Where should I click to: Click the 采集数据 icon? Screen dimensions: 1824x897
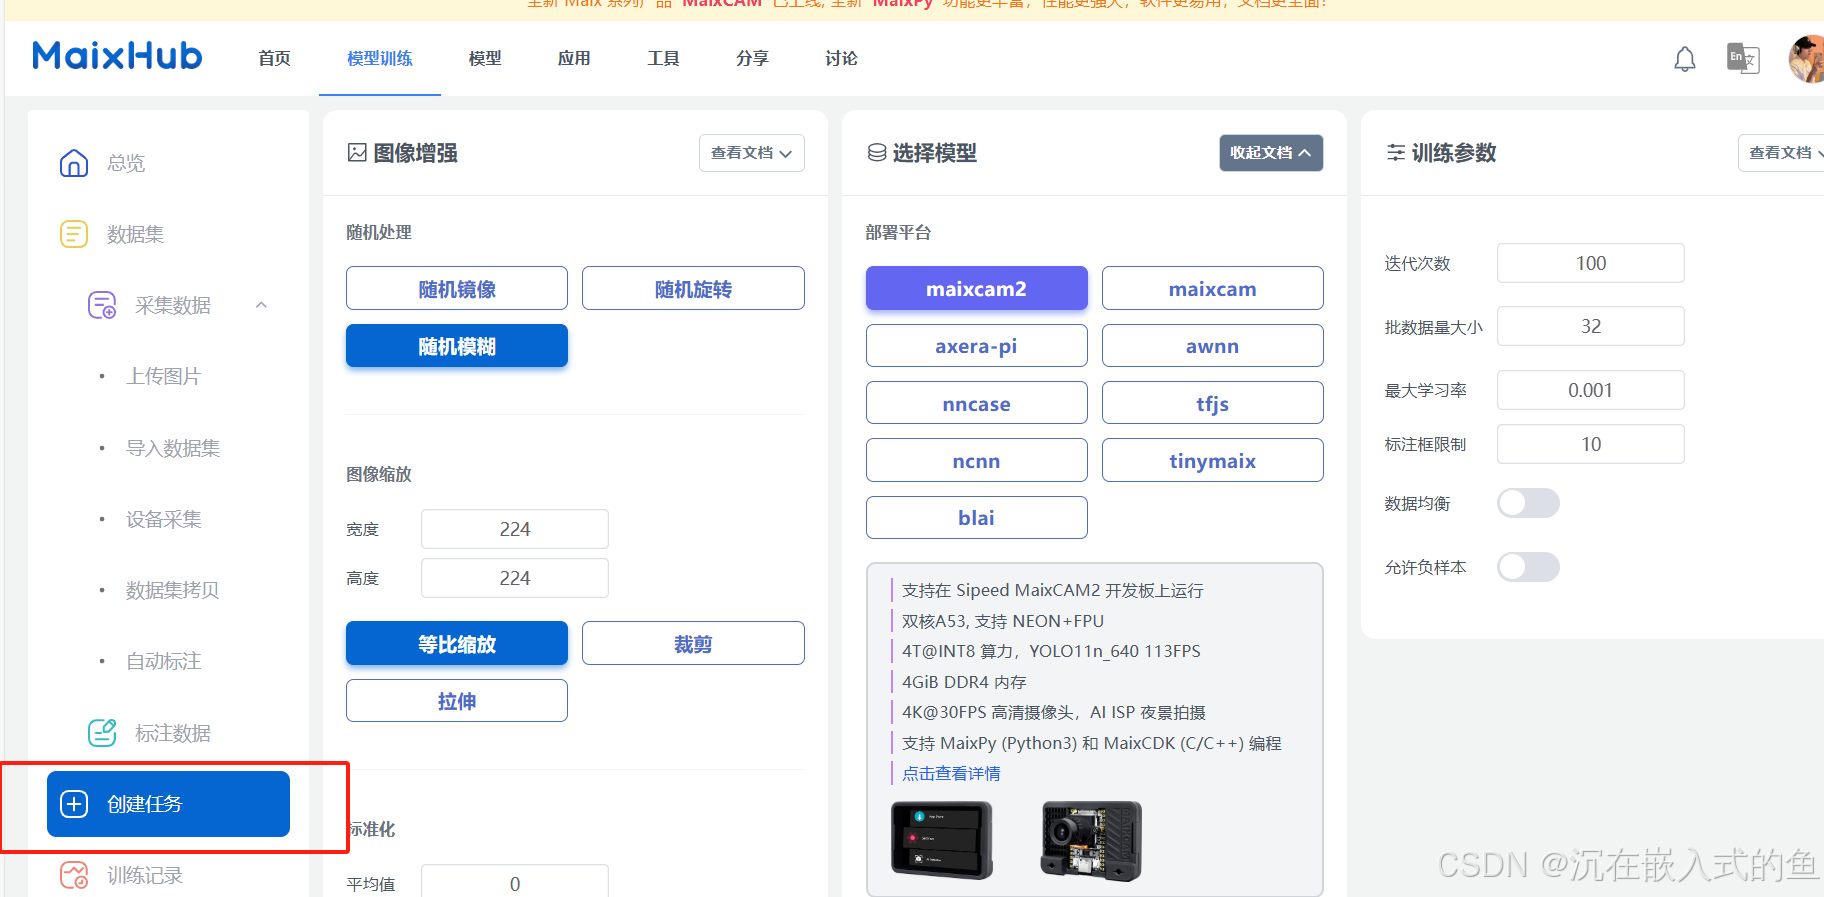coord(102,305)
